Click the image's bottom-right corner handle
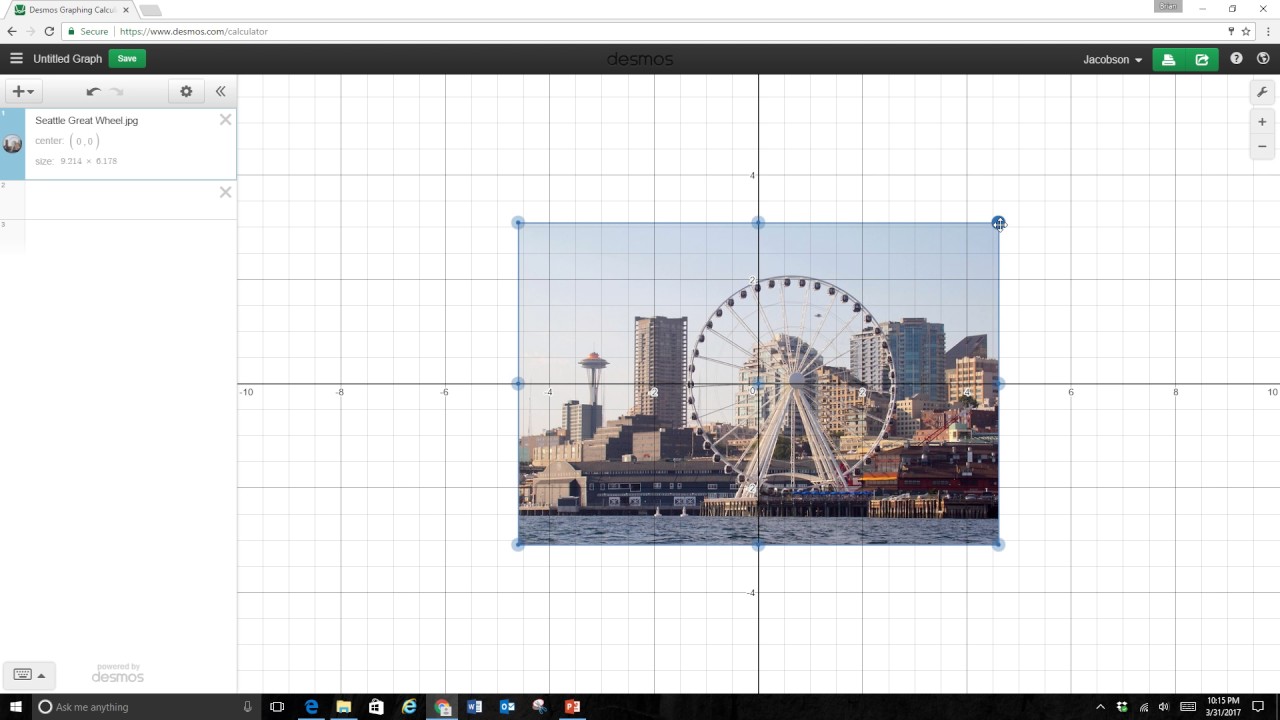This screenshot has width=1280, height=720. (998, 544)
